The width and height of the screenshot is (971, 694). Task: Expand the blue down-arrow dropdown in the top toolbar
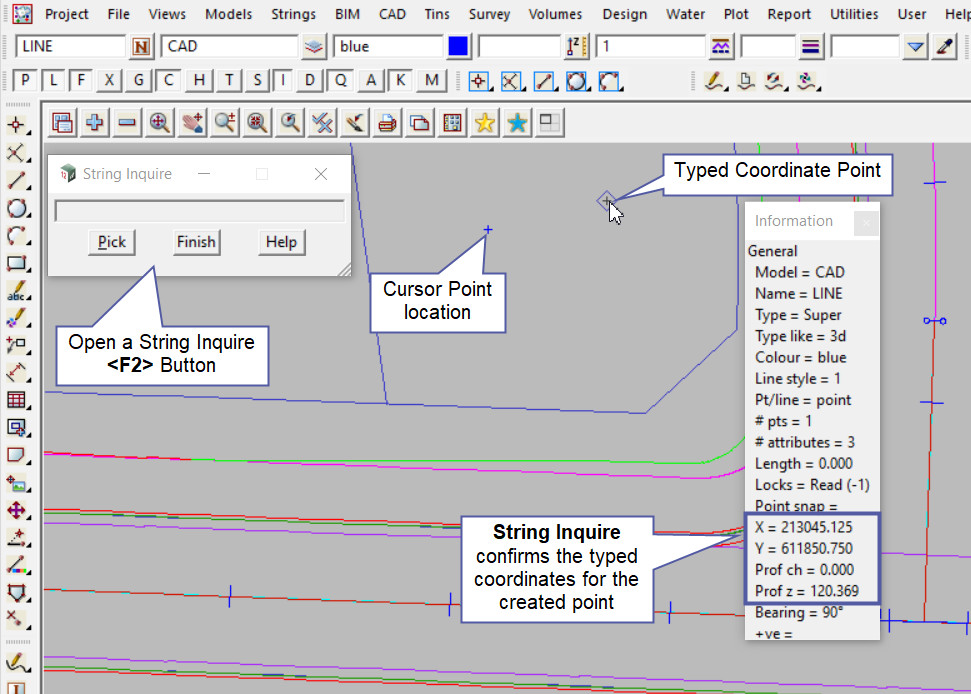[x=915, y=47]
